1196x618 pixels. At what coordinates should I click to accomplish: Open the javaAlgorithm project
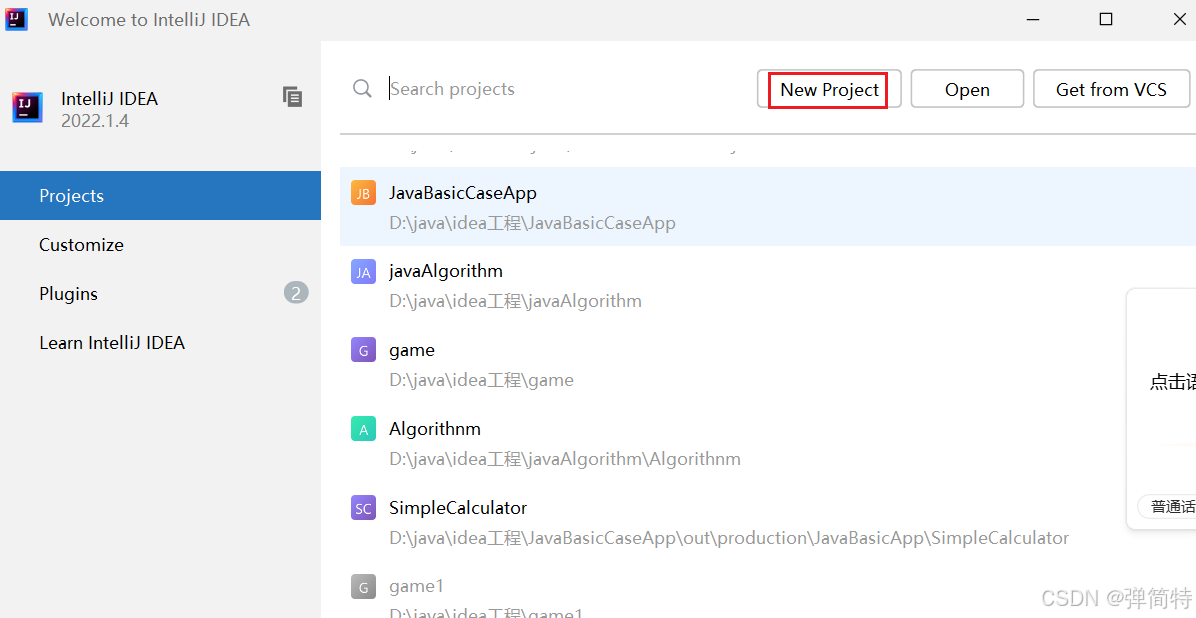click(768, 285)
